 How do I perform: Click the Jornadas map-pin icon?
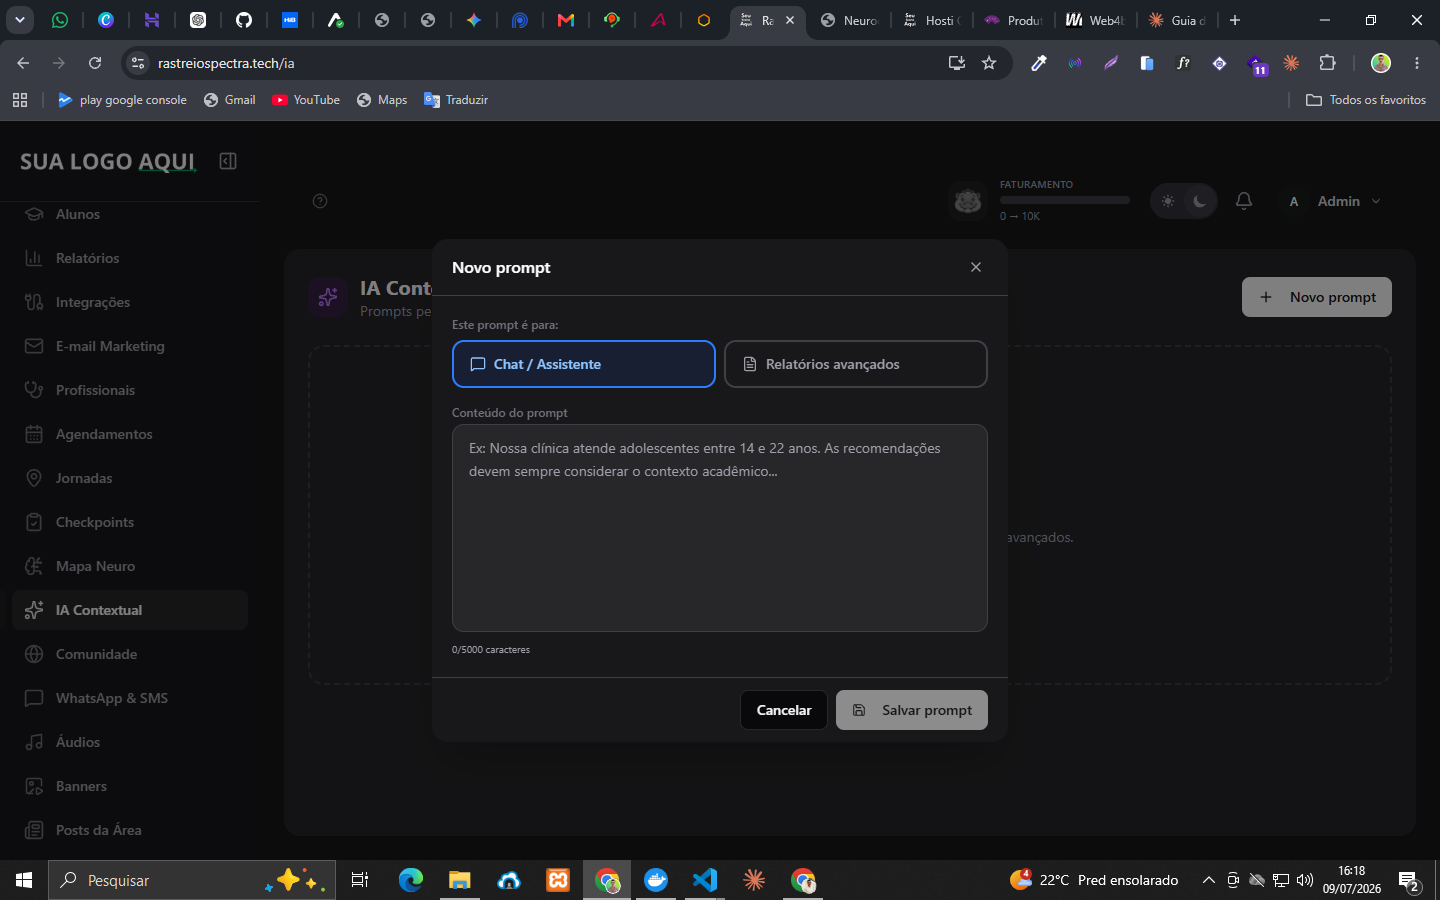(34, 478)
